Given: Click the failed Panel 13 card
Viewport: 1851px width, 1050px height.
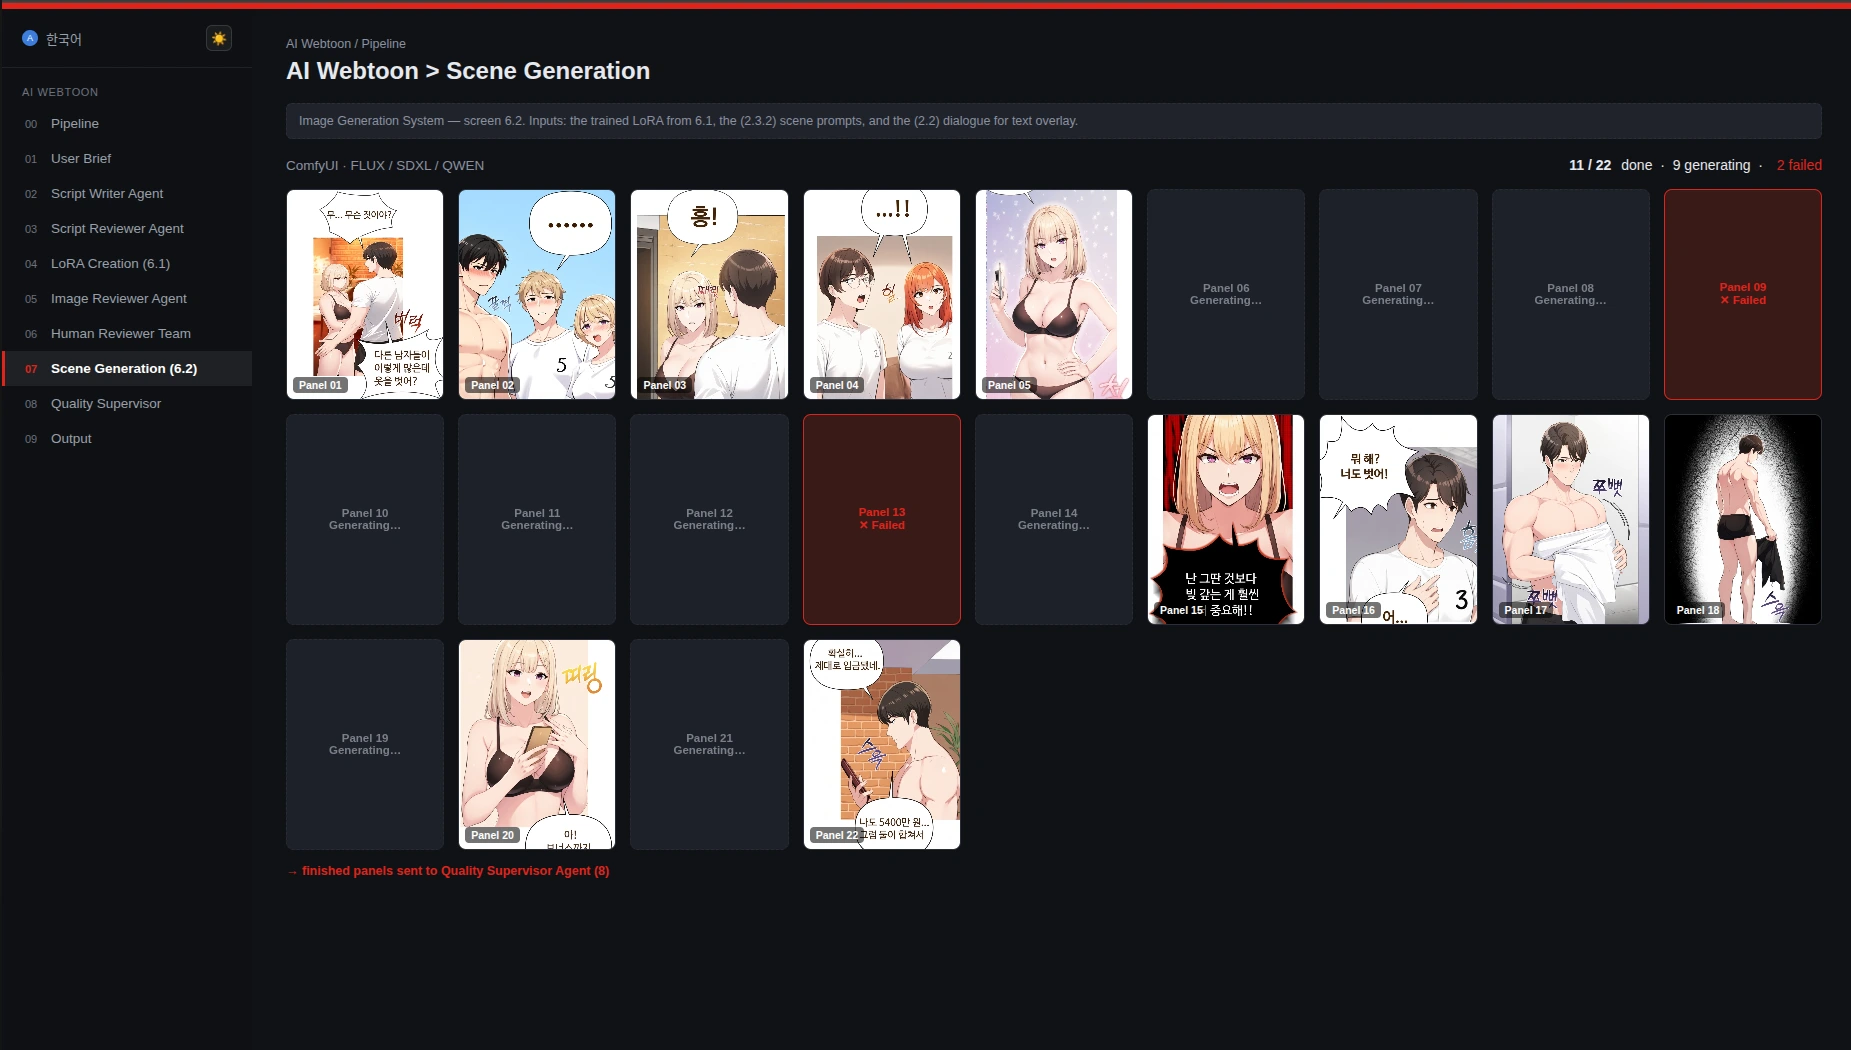Looking at the screenshot, I should [882, 519].
